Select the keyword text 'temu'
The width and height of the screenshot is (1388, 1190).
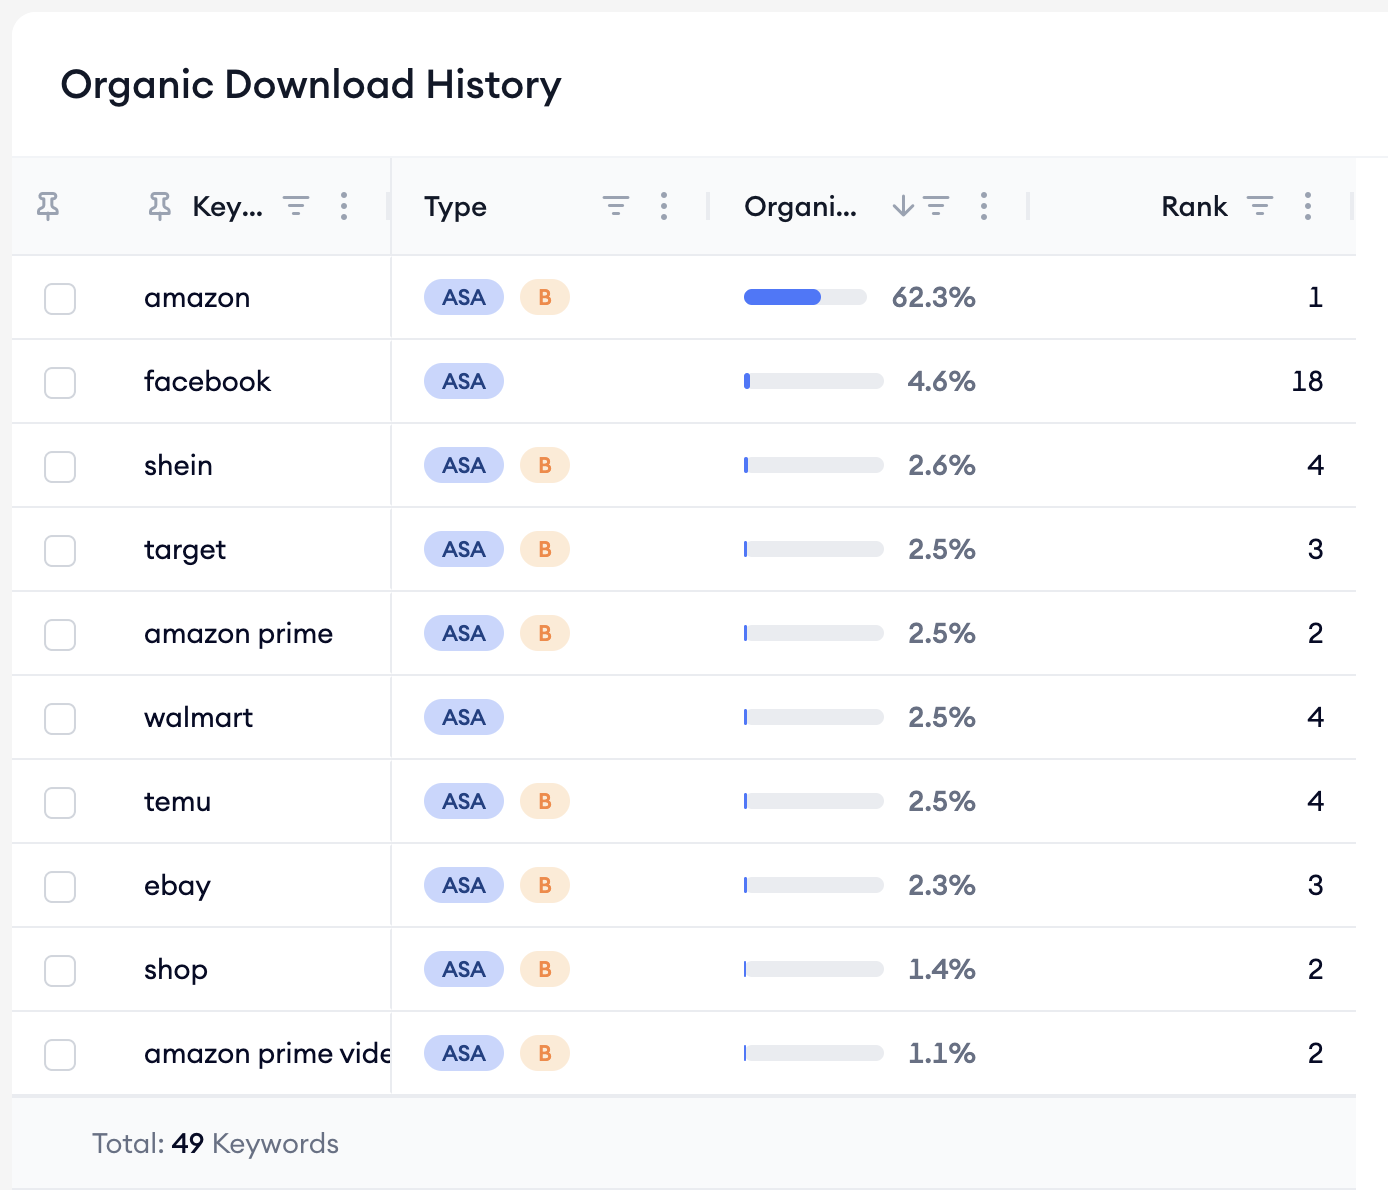[177, 802]
